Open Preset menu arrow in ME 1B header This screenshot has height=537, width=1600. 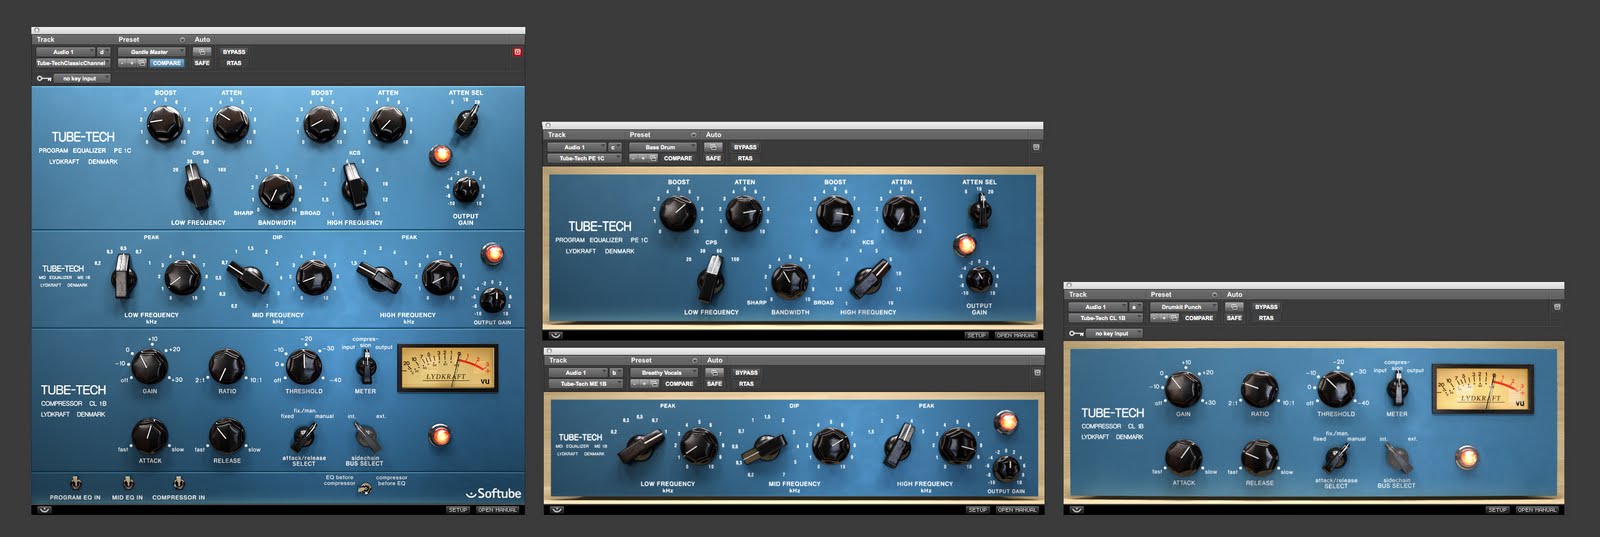pos(694,360)
